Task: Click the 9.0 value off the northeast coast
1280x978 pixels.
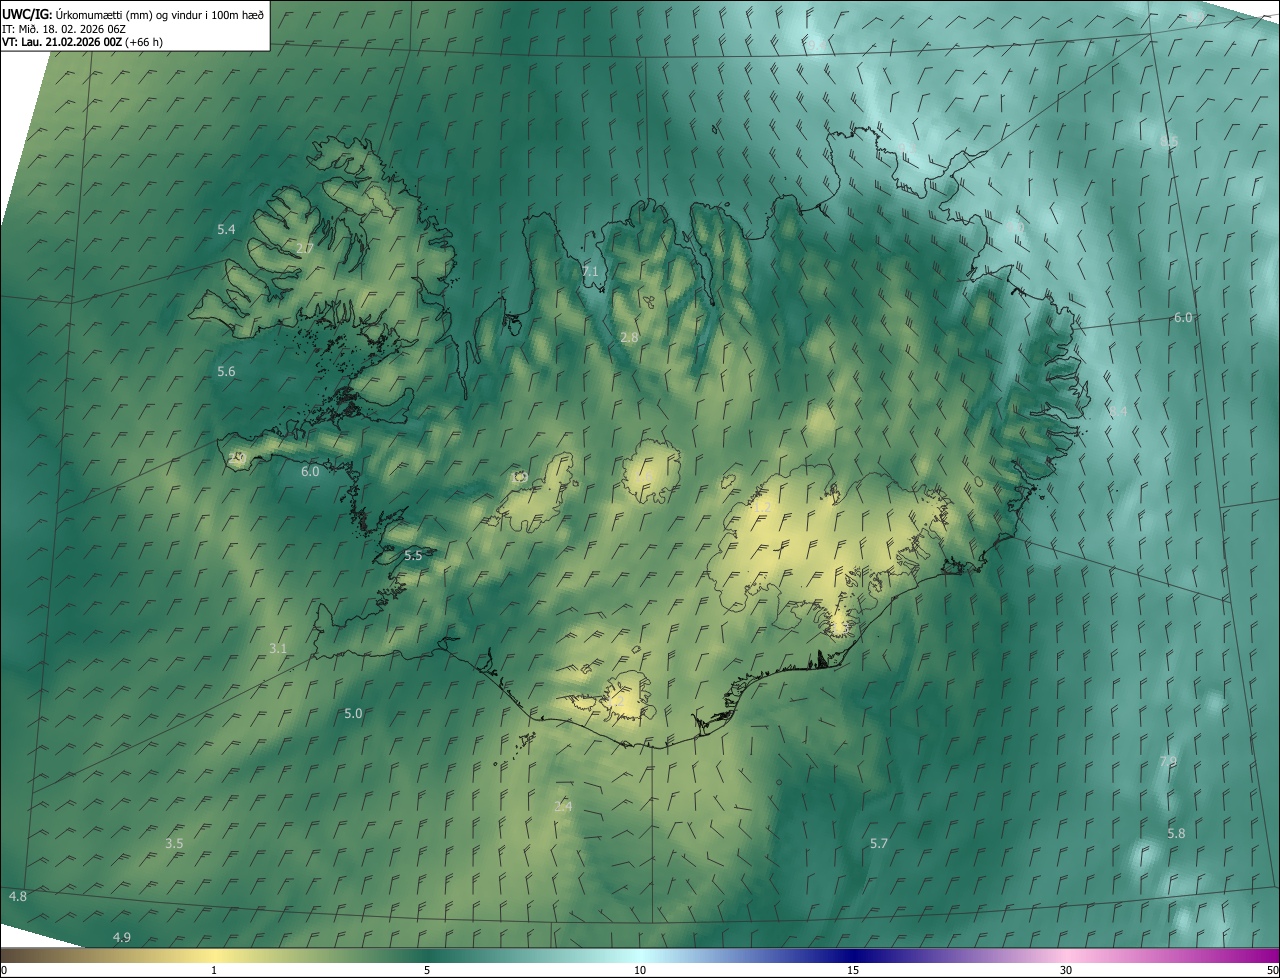Action: pyautogui.click(x=1016, y=228)
